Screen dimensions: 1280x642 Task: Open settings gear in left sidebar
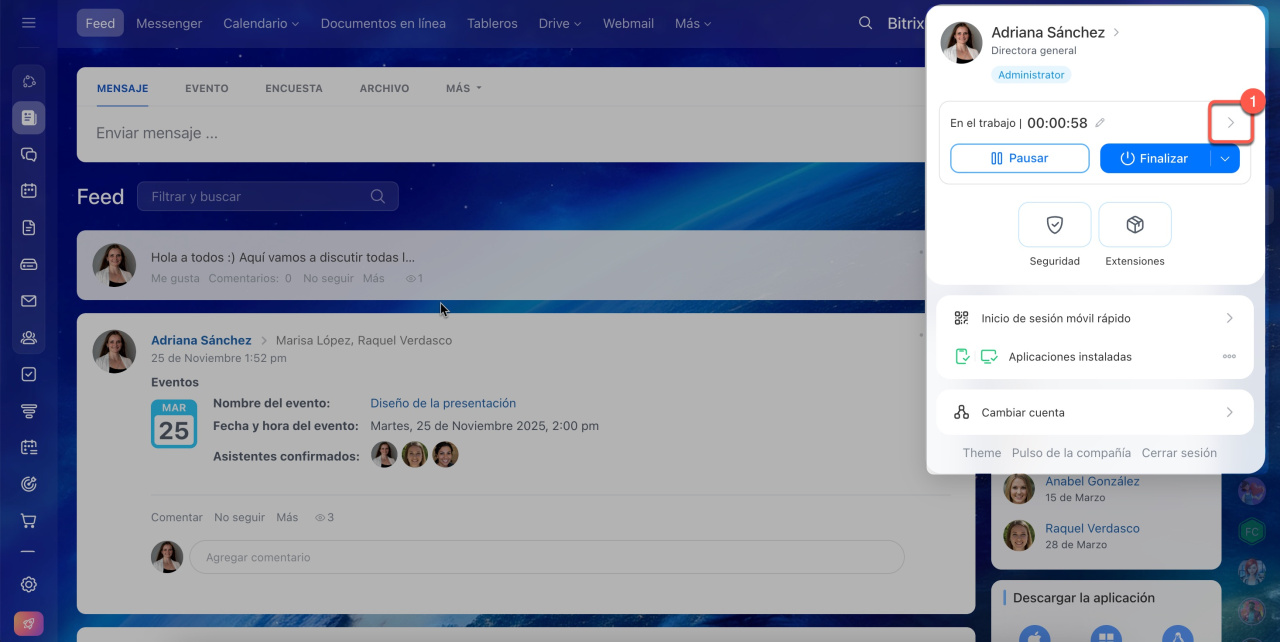click(28, 584)
